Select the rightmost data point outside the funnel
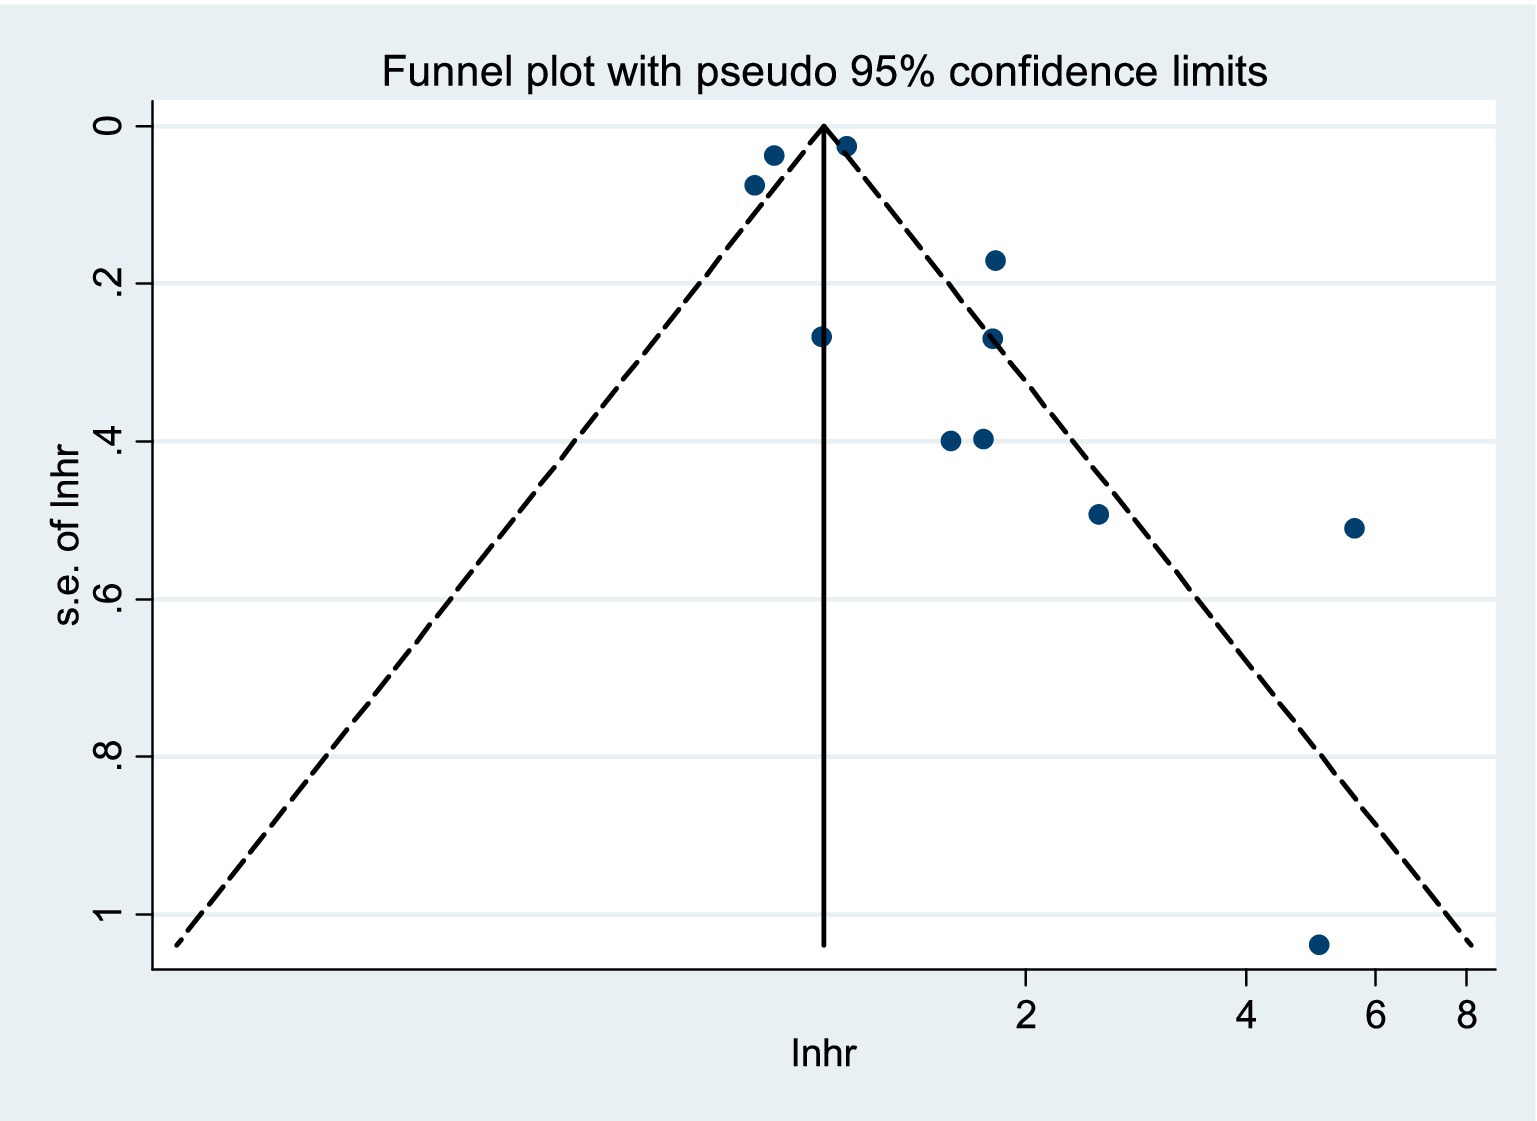This screenshot has height=1121, width=1537. click(x=1354, y=528)
